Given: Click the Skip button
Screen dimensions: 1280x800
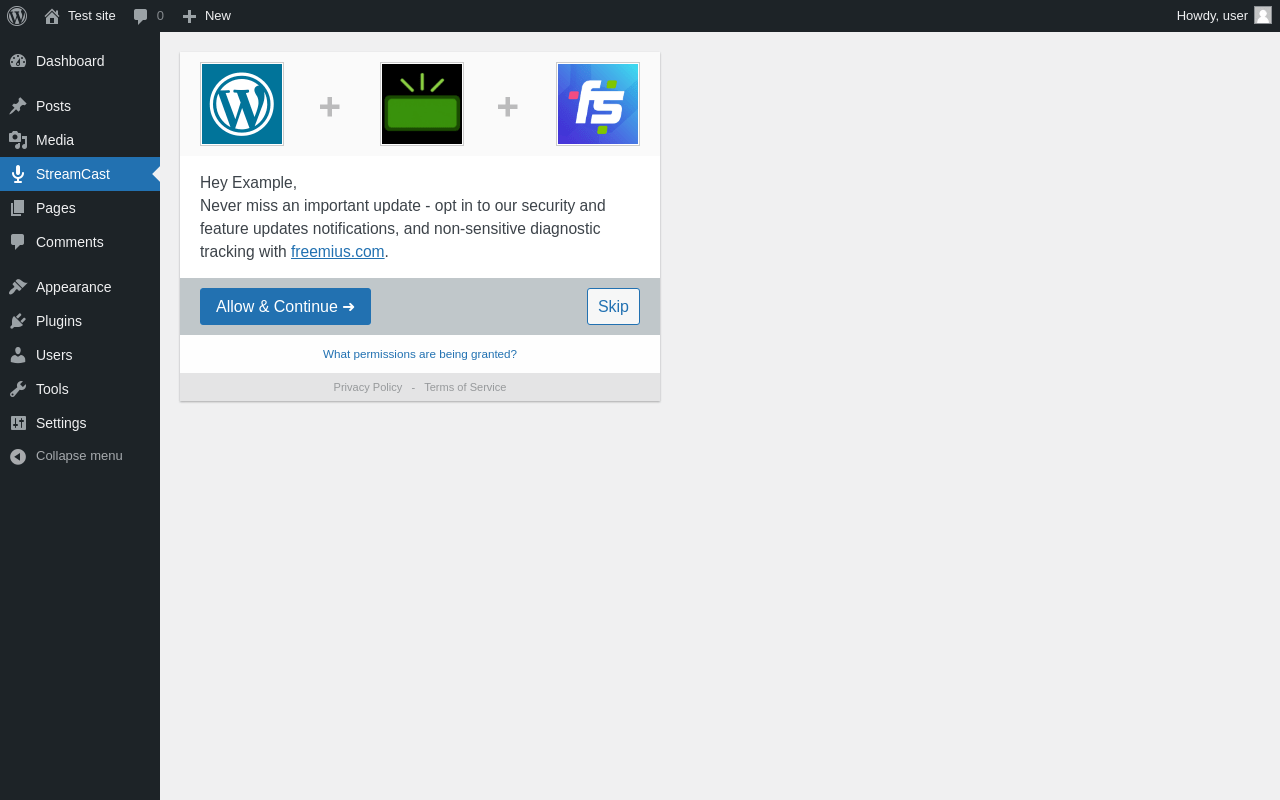Looking at the screenshot, I should (x=613, y=306).
